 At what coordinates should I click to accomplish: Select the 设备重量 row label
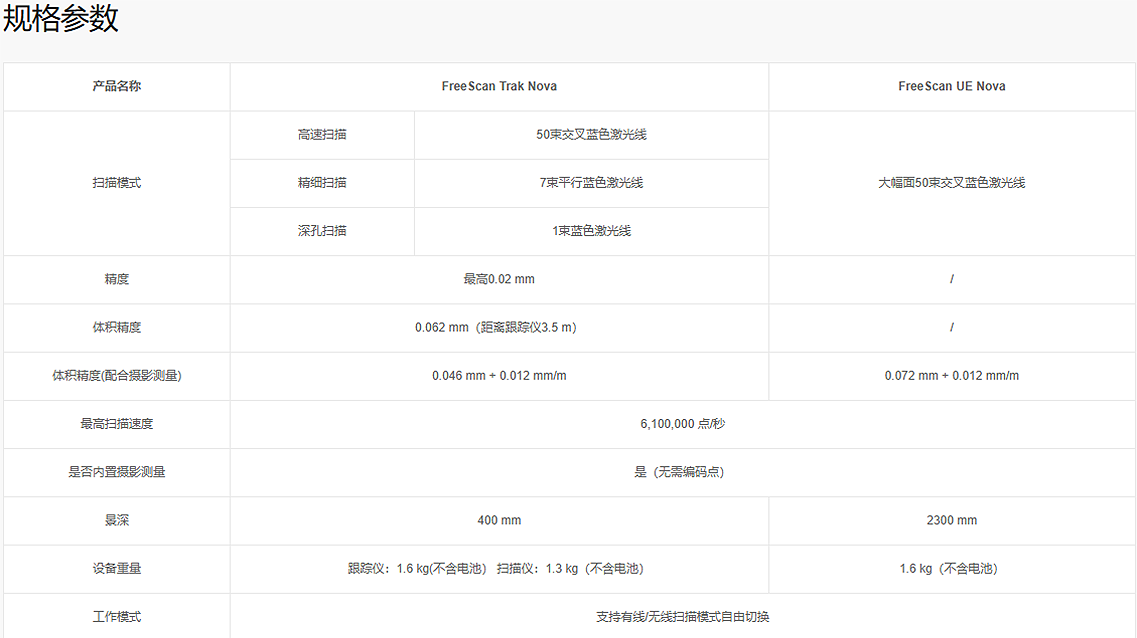[x=117, y=569]
